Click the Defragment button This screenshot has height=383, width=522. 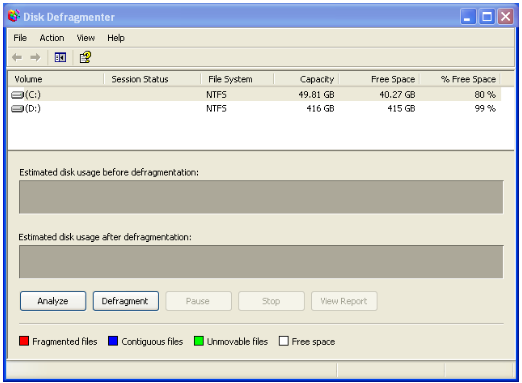(x=126, y=301)
